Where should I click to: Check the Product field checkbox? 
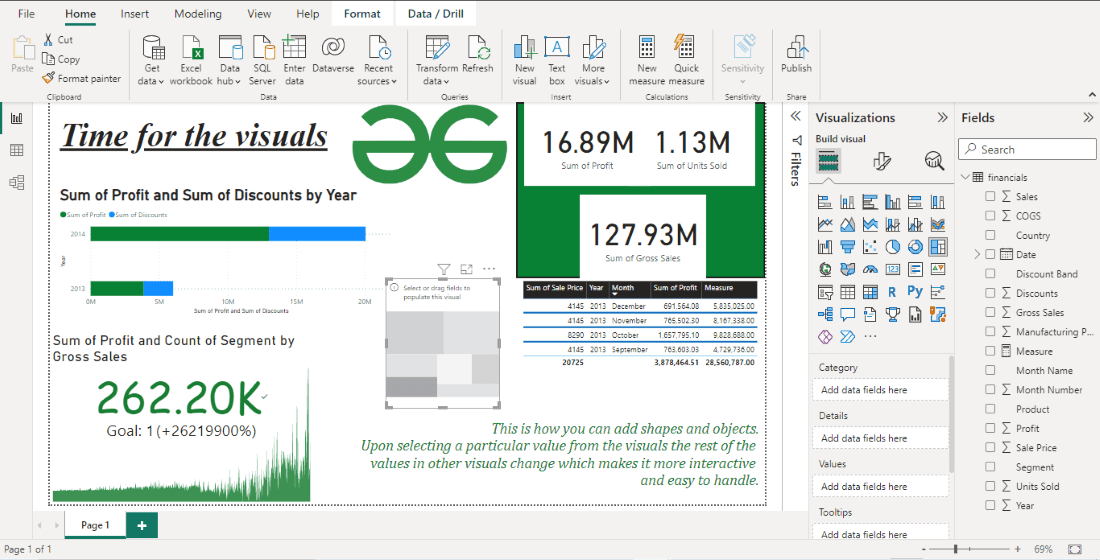(x=990, y=408)
